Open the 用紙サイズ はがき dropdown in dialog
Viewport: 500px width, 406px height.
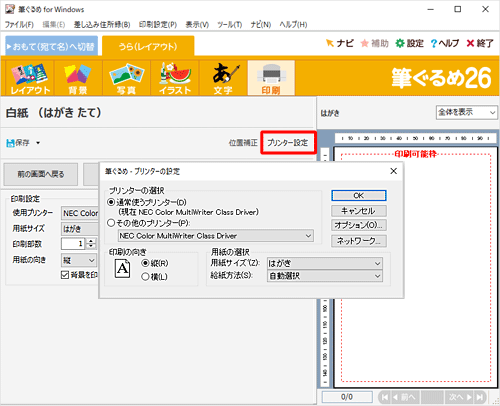pyautogui.click(x=325, y=263)
